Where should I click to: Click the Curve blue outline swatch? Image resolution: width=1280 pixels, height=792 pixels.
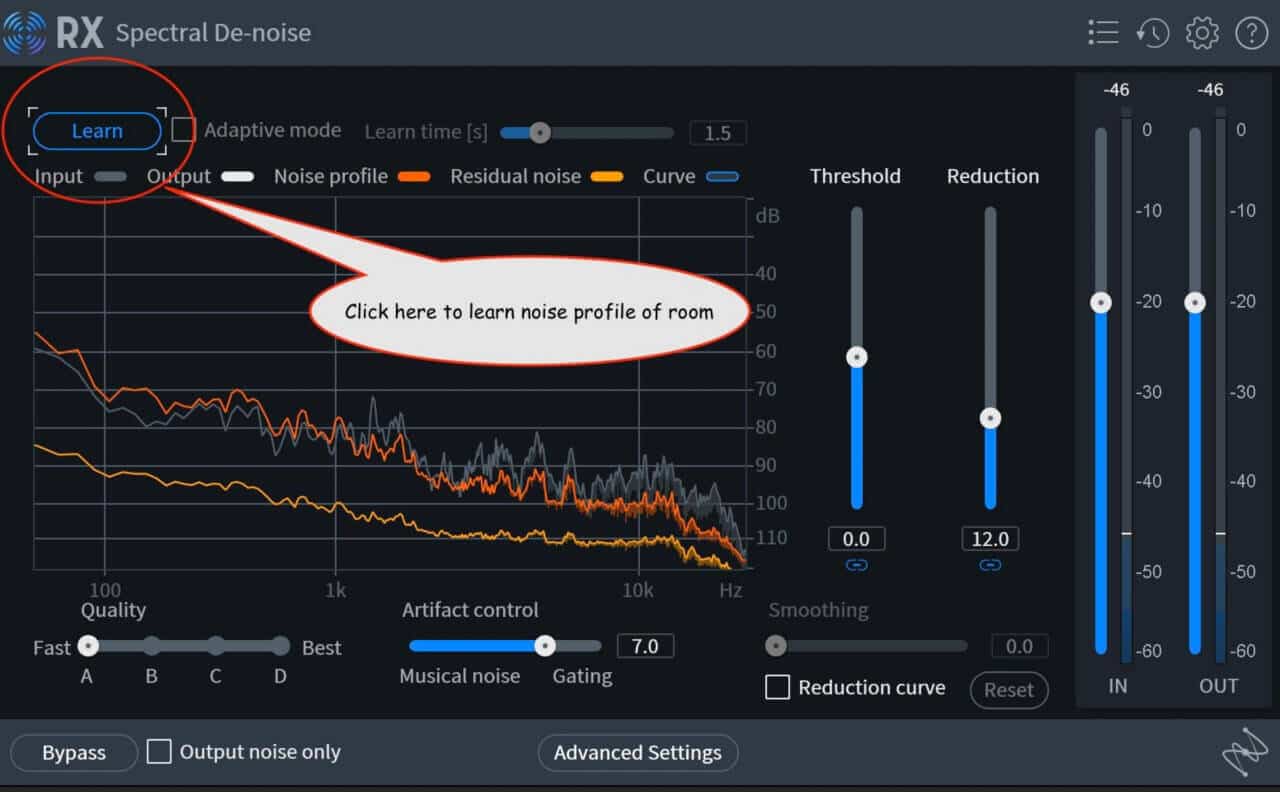coord(722,177)
